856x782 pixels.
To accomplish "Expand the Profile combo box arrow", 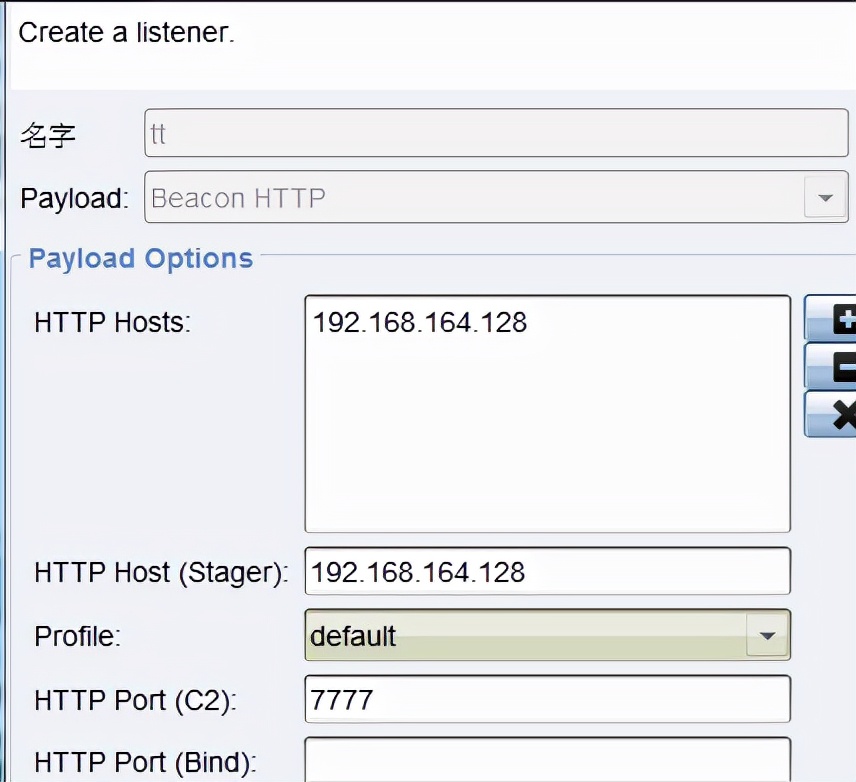I will tap(767, 636).
